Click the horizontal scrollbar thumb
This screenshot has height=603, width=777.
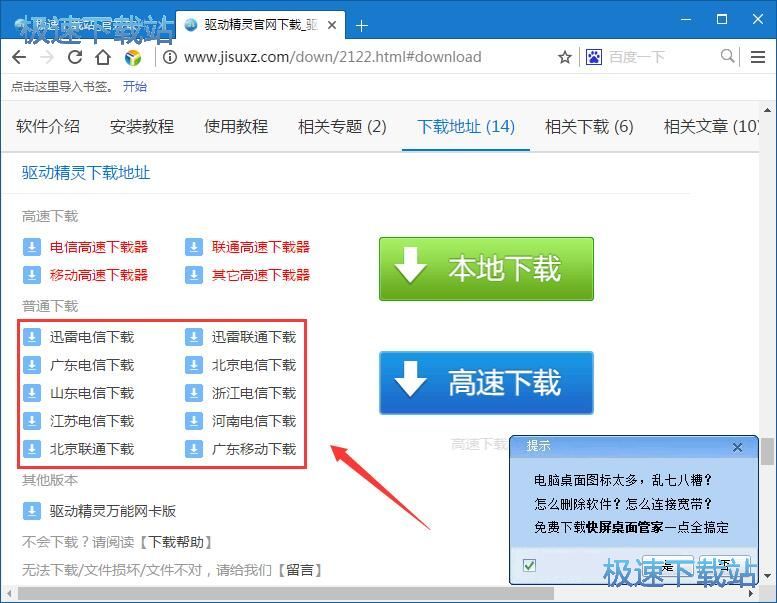point(285,593)
